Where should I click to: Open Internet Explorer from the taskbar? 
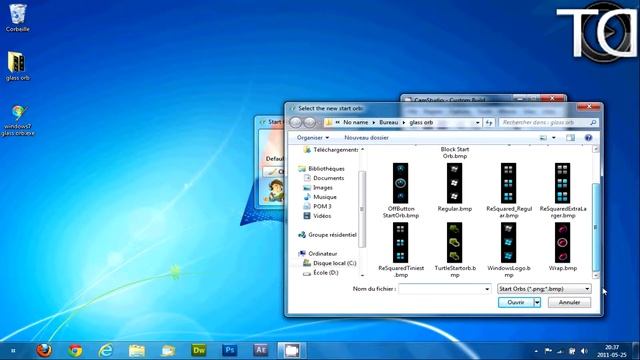click(106, 350)
